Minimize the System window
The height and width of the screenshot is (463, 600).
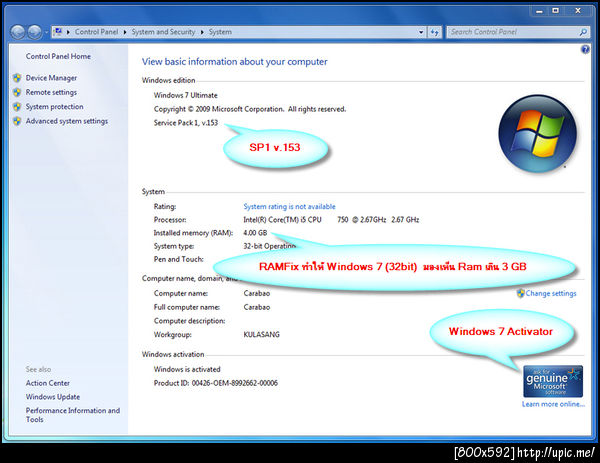pos(540,11)
